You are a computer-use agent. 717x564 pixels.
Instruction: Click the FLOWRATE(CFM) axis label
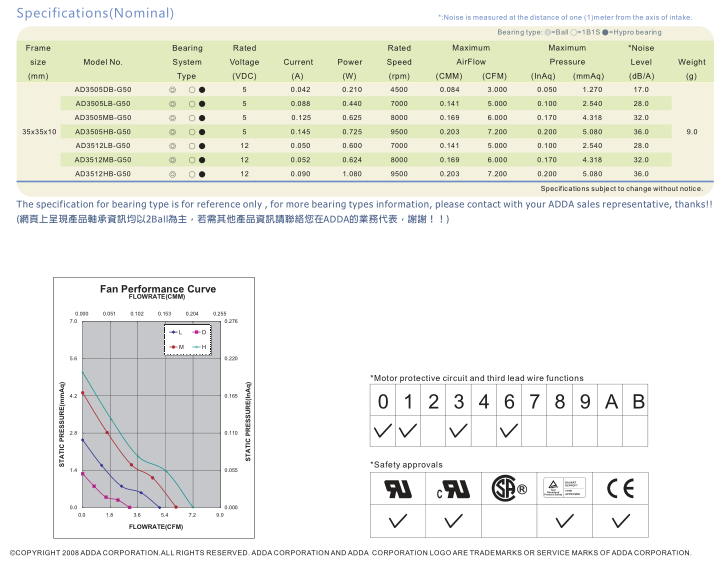tap(156, 526)
